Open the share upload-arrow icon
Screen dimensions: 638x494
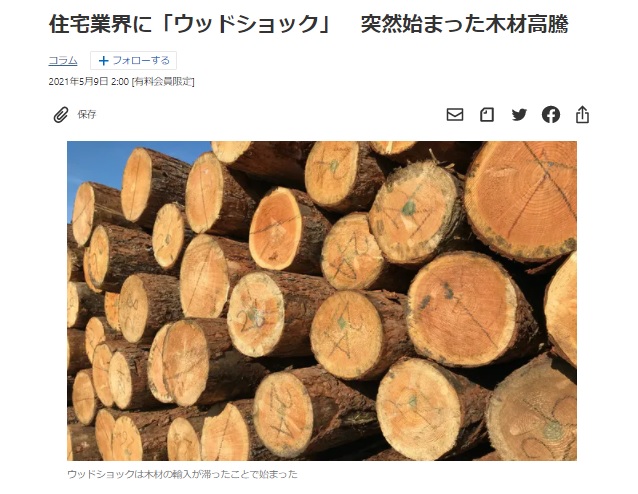click(x=582, y=114)
